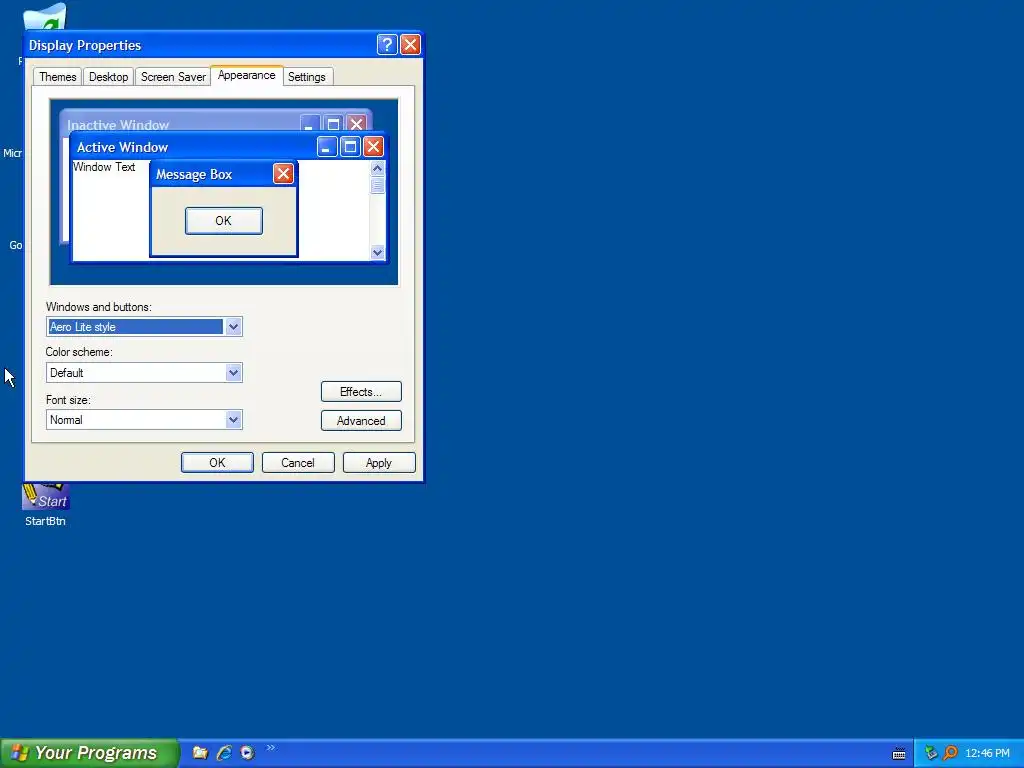The image size is (1024, 768).
Task: Launch the folder icon in Quick Launch
Action: point(200,753)
